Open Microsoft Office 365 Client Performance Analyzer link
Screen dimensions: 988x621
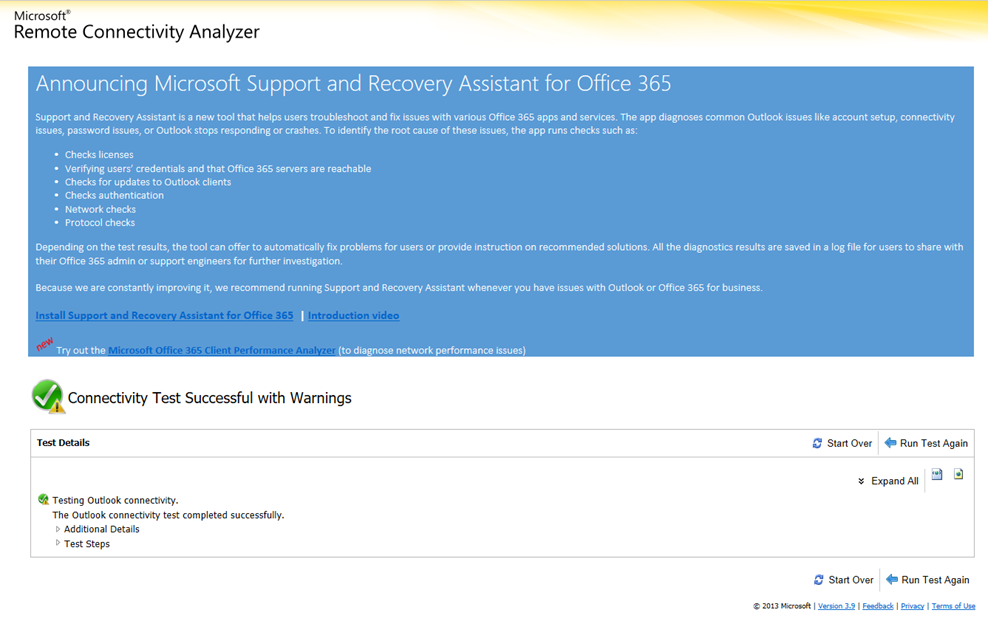222,351
